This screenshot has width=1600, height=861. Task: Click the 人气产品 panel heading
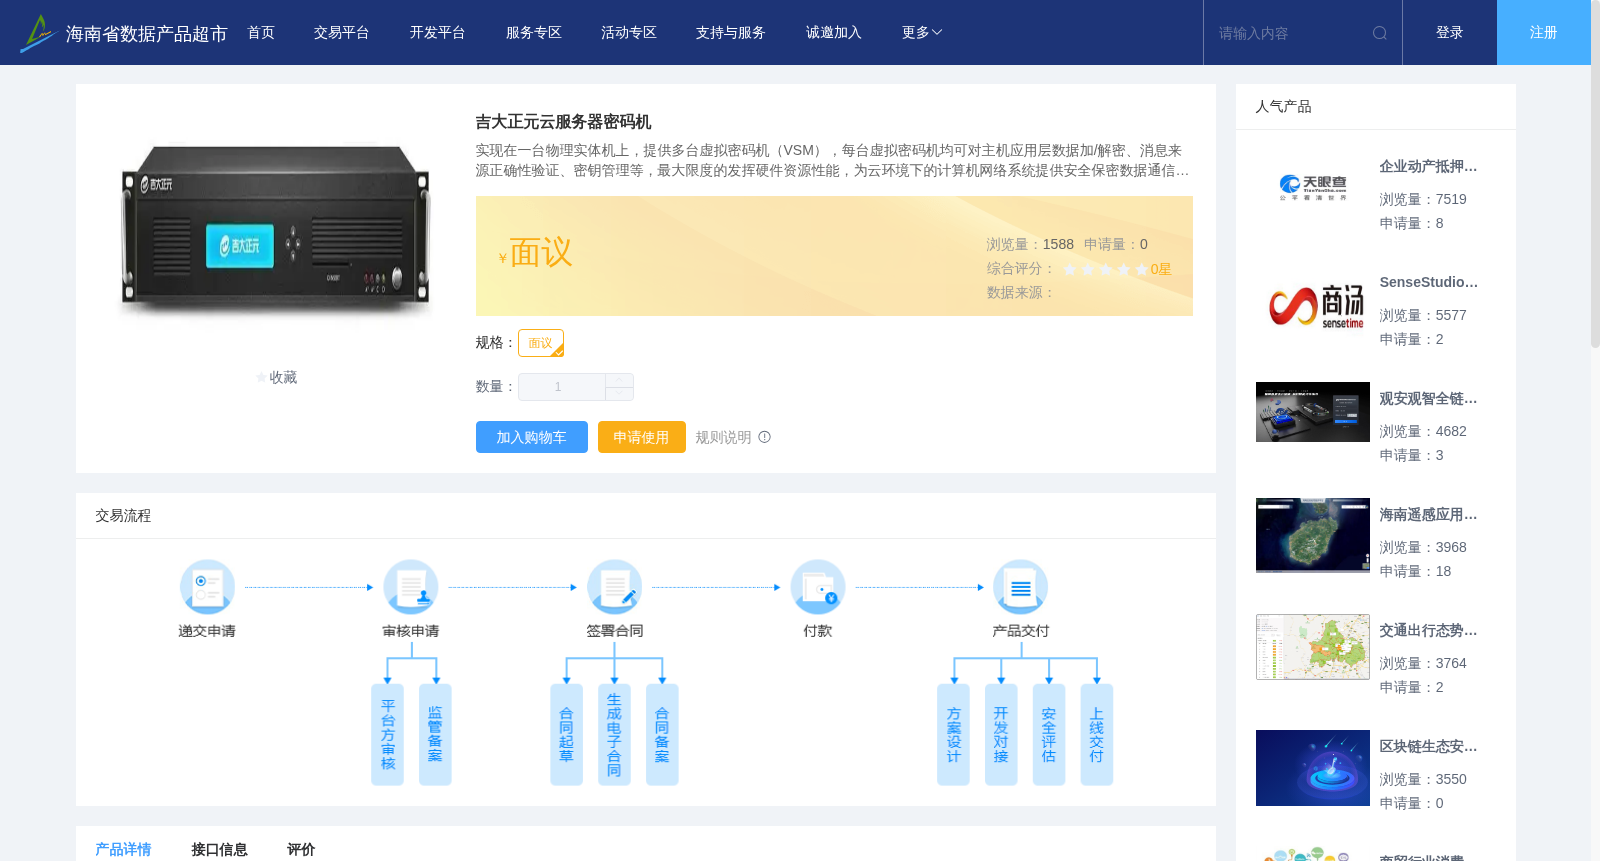1283,107
